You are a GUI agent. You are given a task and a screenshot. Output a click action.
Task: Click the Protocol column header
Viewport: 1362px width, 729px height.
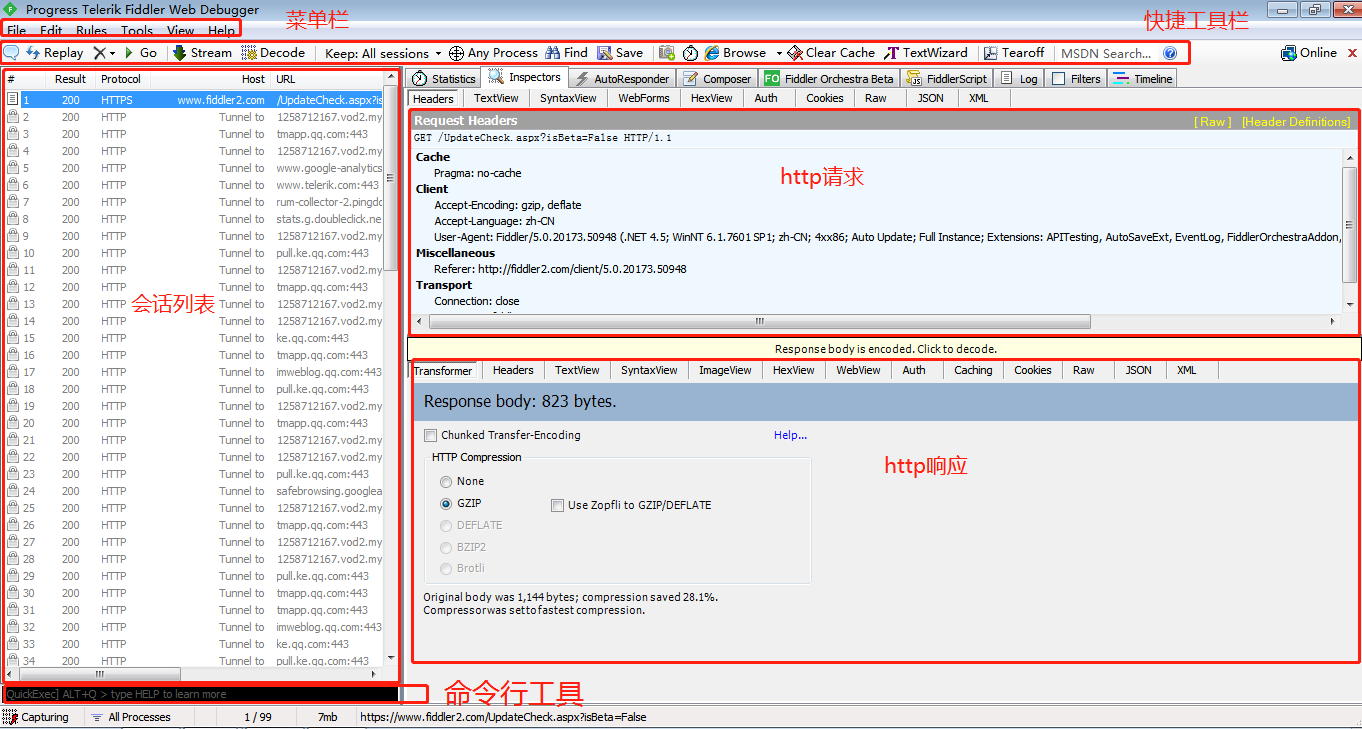click(121, 79)
